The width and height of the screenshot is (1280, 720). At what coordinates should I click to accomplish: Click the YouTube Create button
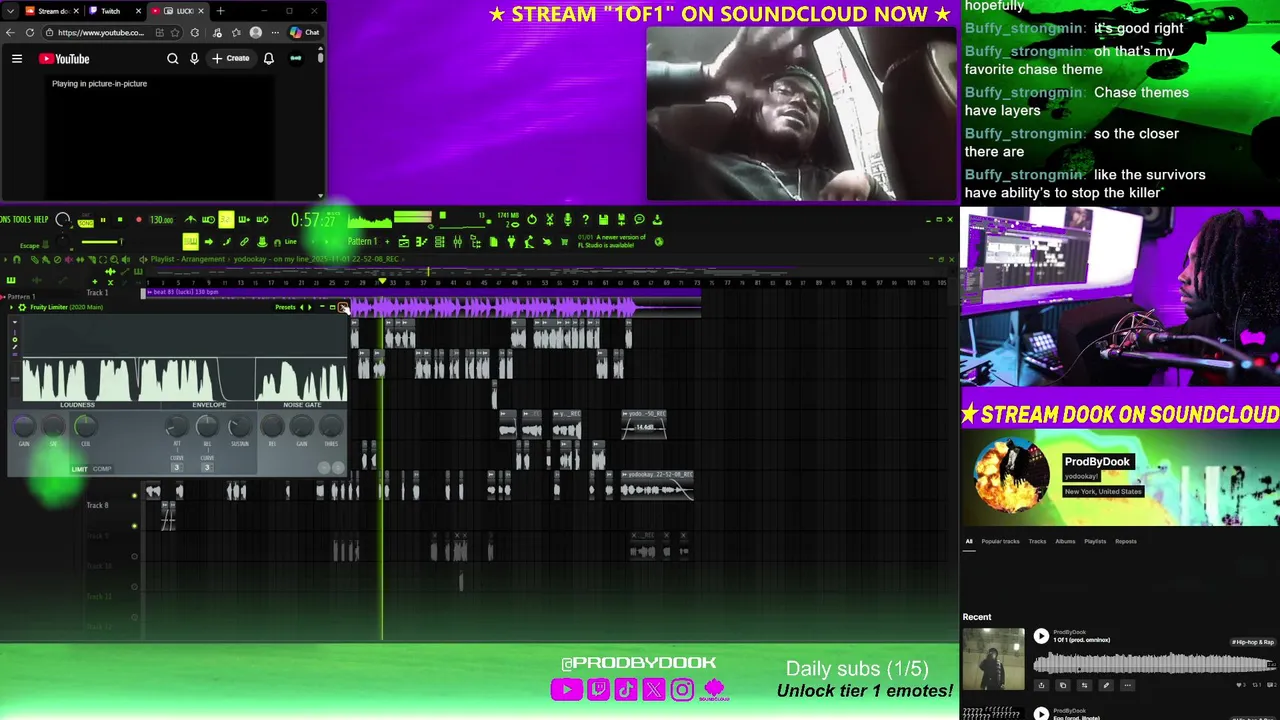(231, 58)
